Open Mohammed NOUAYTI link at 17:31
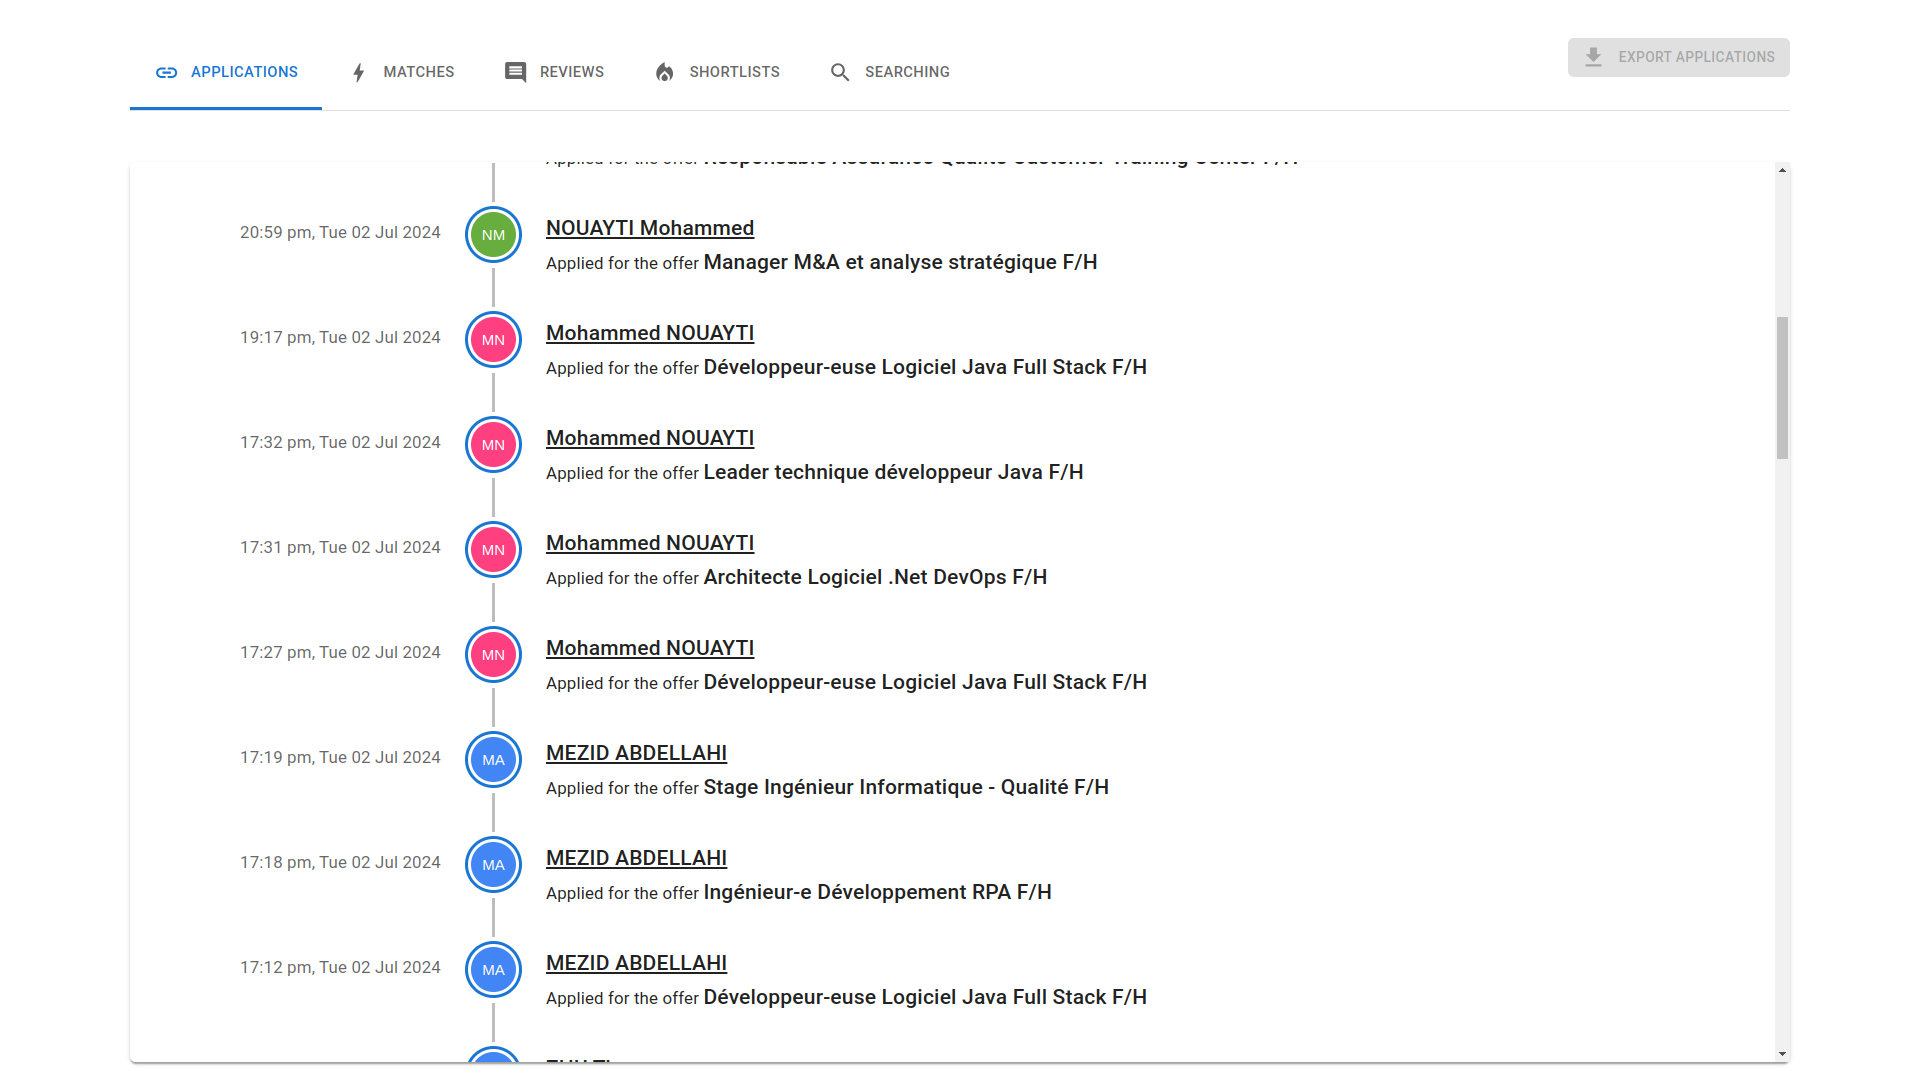Viewport: 1920px width, 1080px height. point(650,543)
